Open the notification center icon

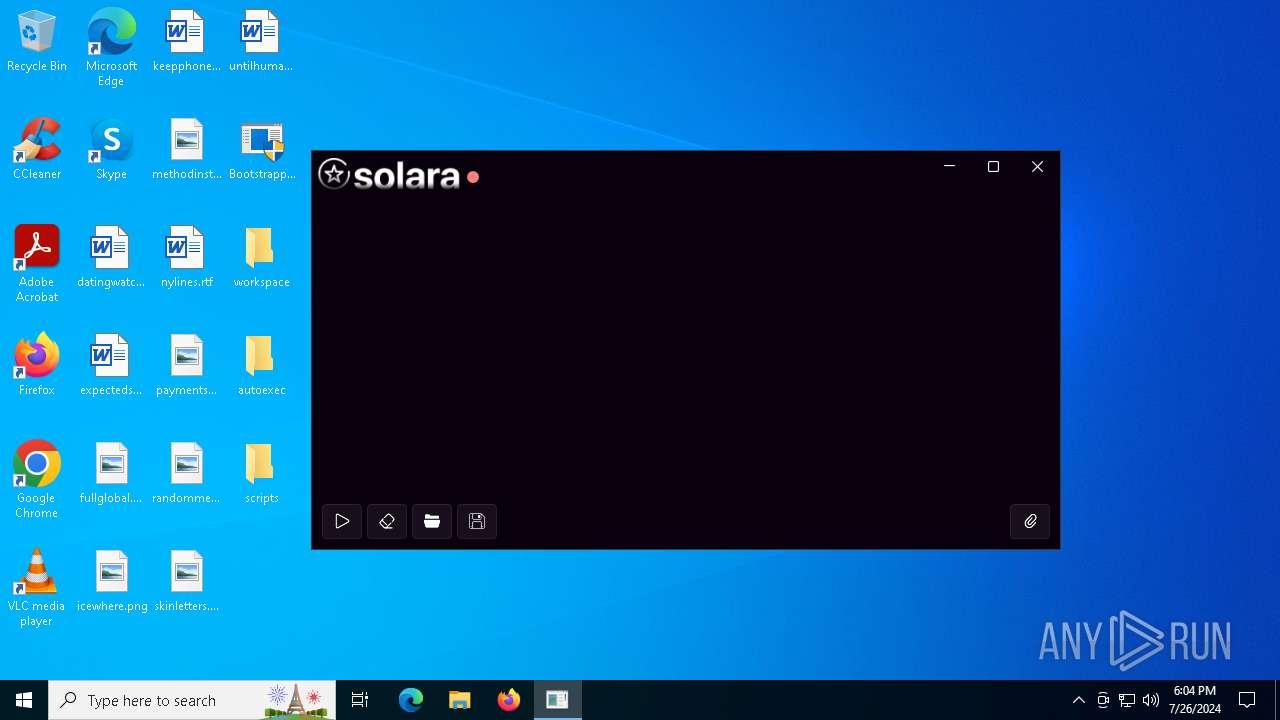pyautogui.click(x=1247, y=700)
